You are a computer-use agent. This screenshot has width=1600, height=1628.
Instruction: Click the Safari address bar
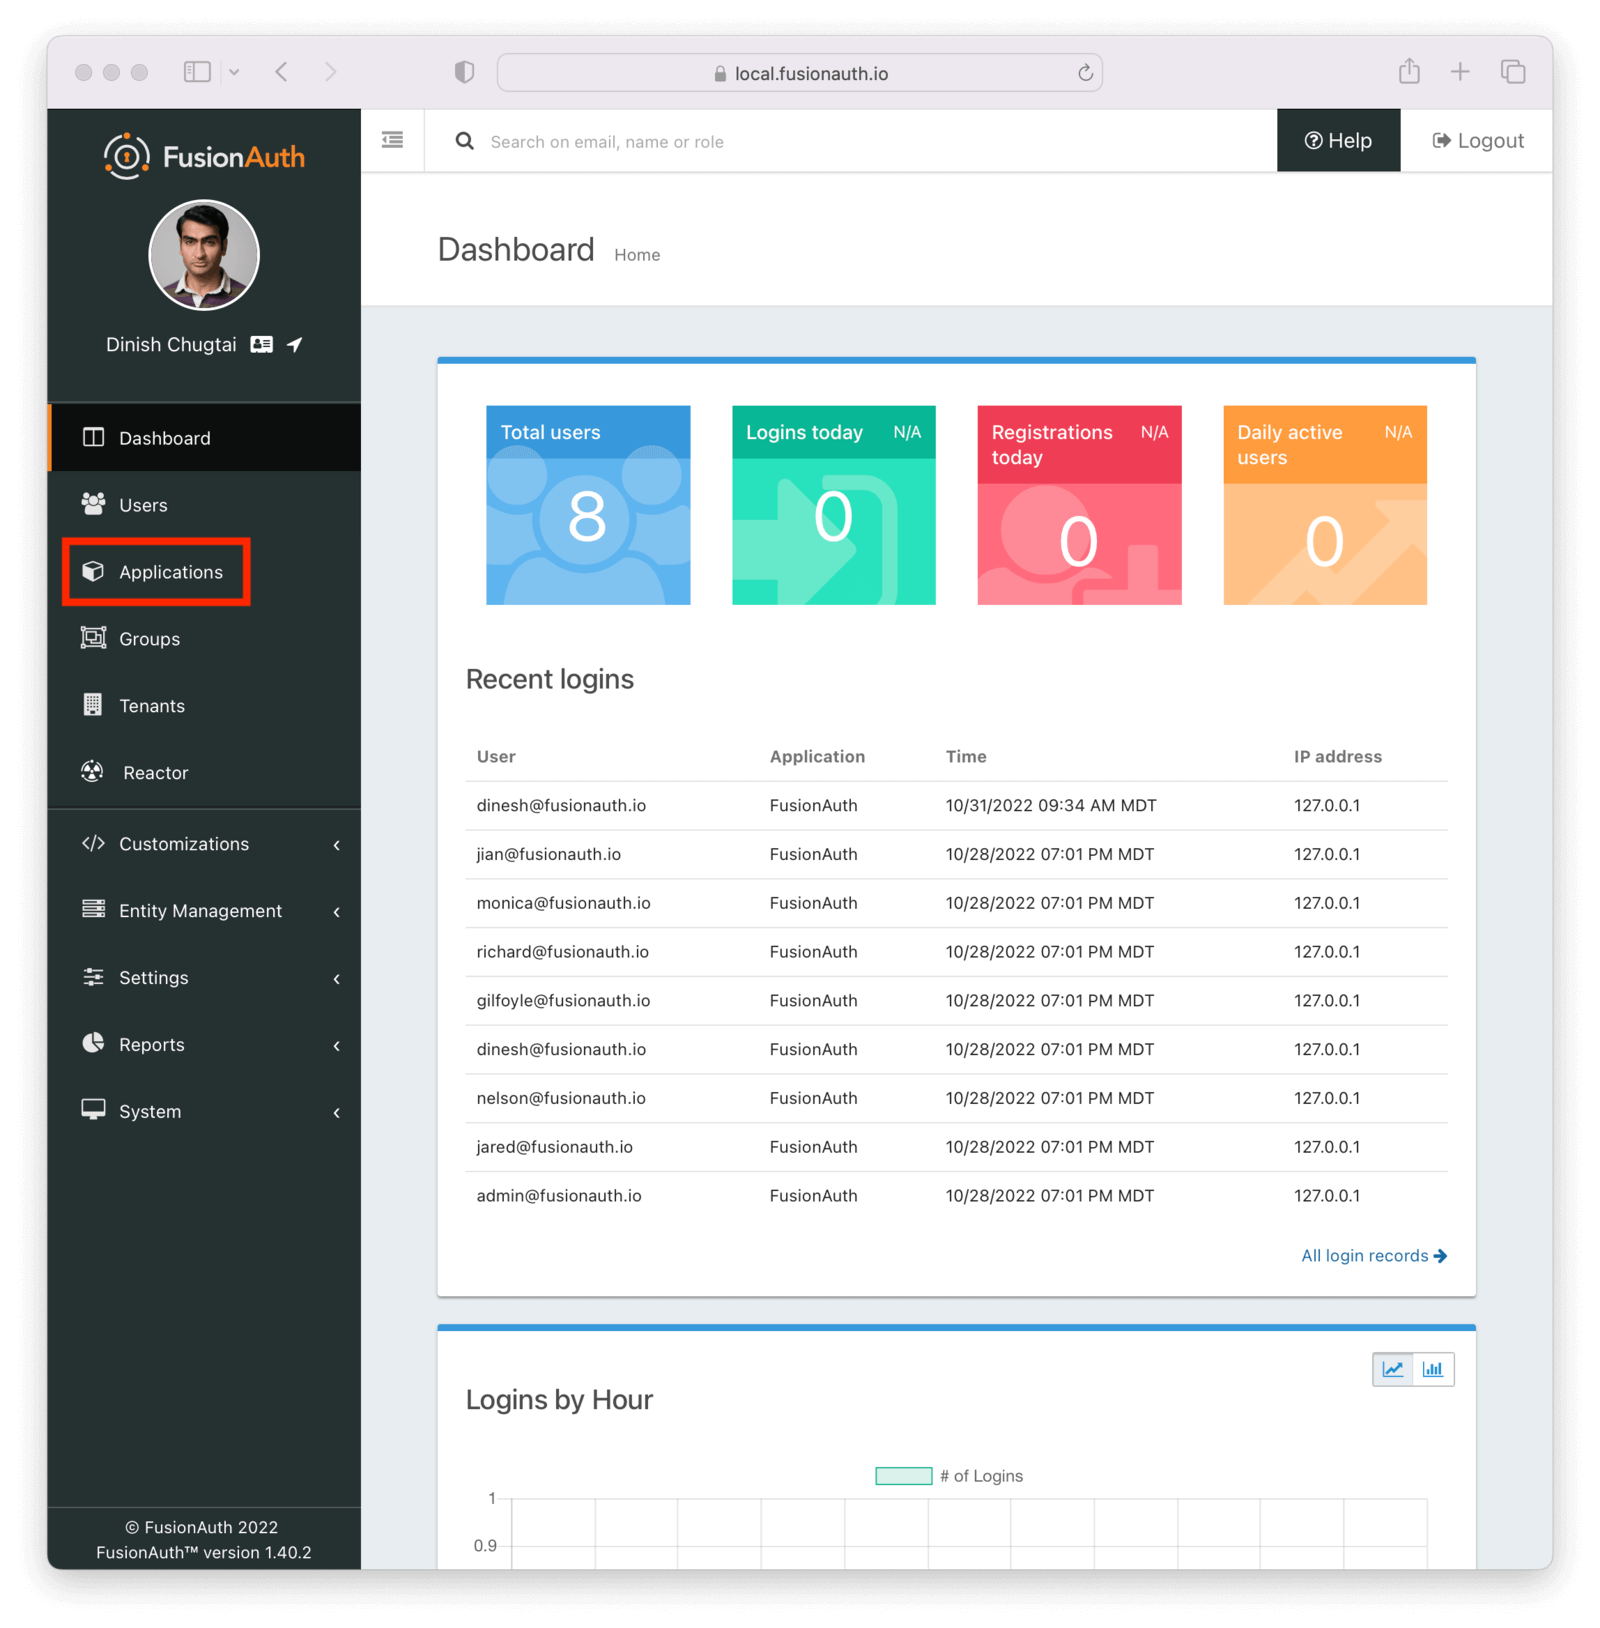point(800,73)
